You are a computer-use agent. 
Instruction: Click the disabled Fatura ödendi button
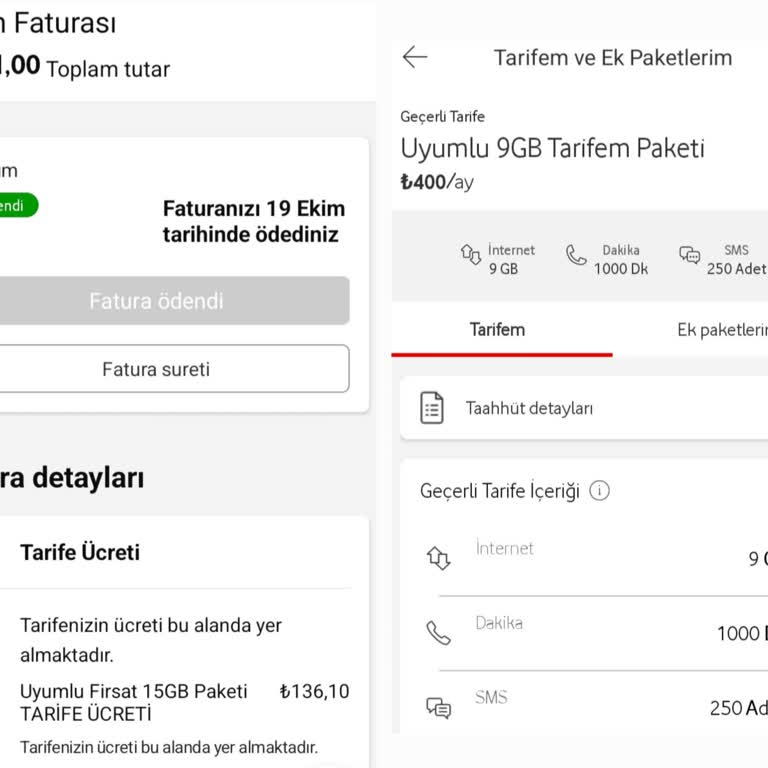(174, 301)
